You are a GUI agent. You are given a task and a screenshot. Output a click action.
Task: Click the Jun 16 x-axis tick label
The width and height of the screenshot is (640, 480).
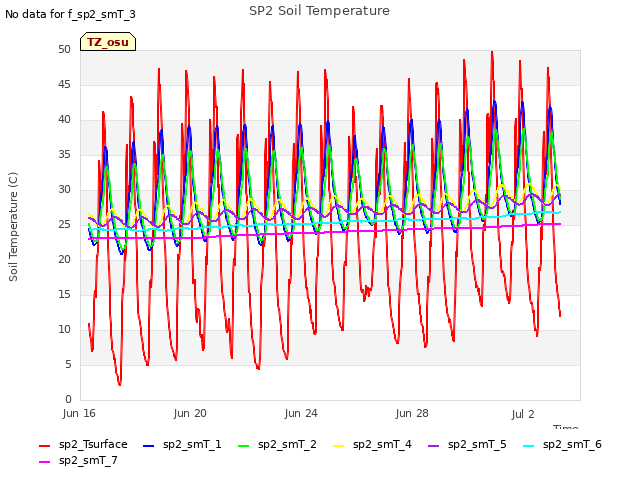click(x=79, y=413)
